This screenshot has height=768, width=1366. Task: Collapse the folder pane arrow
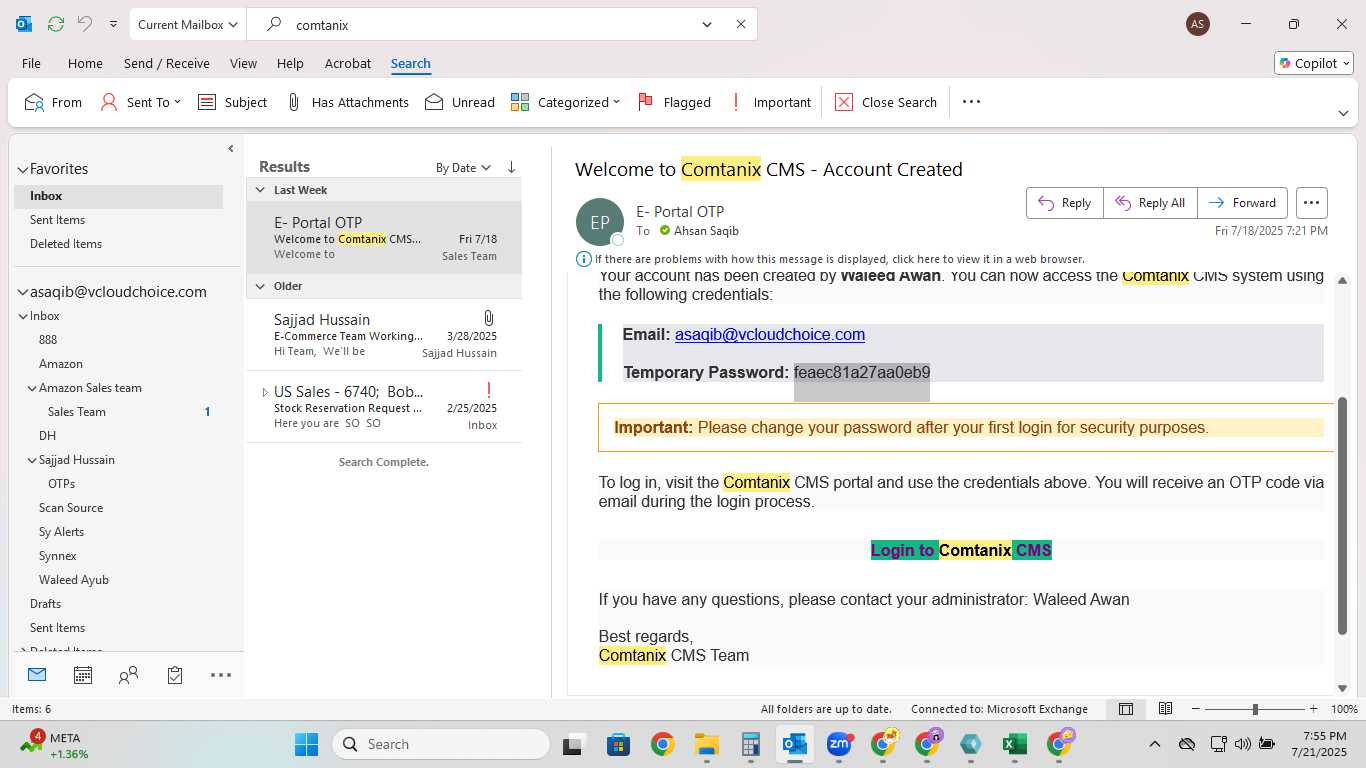pos(231,149)
